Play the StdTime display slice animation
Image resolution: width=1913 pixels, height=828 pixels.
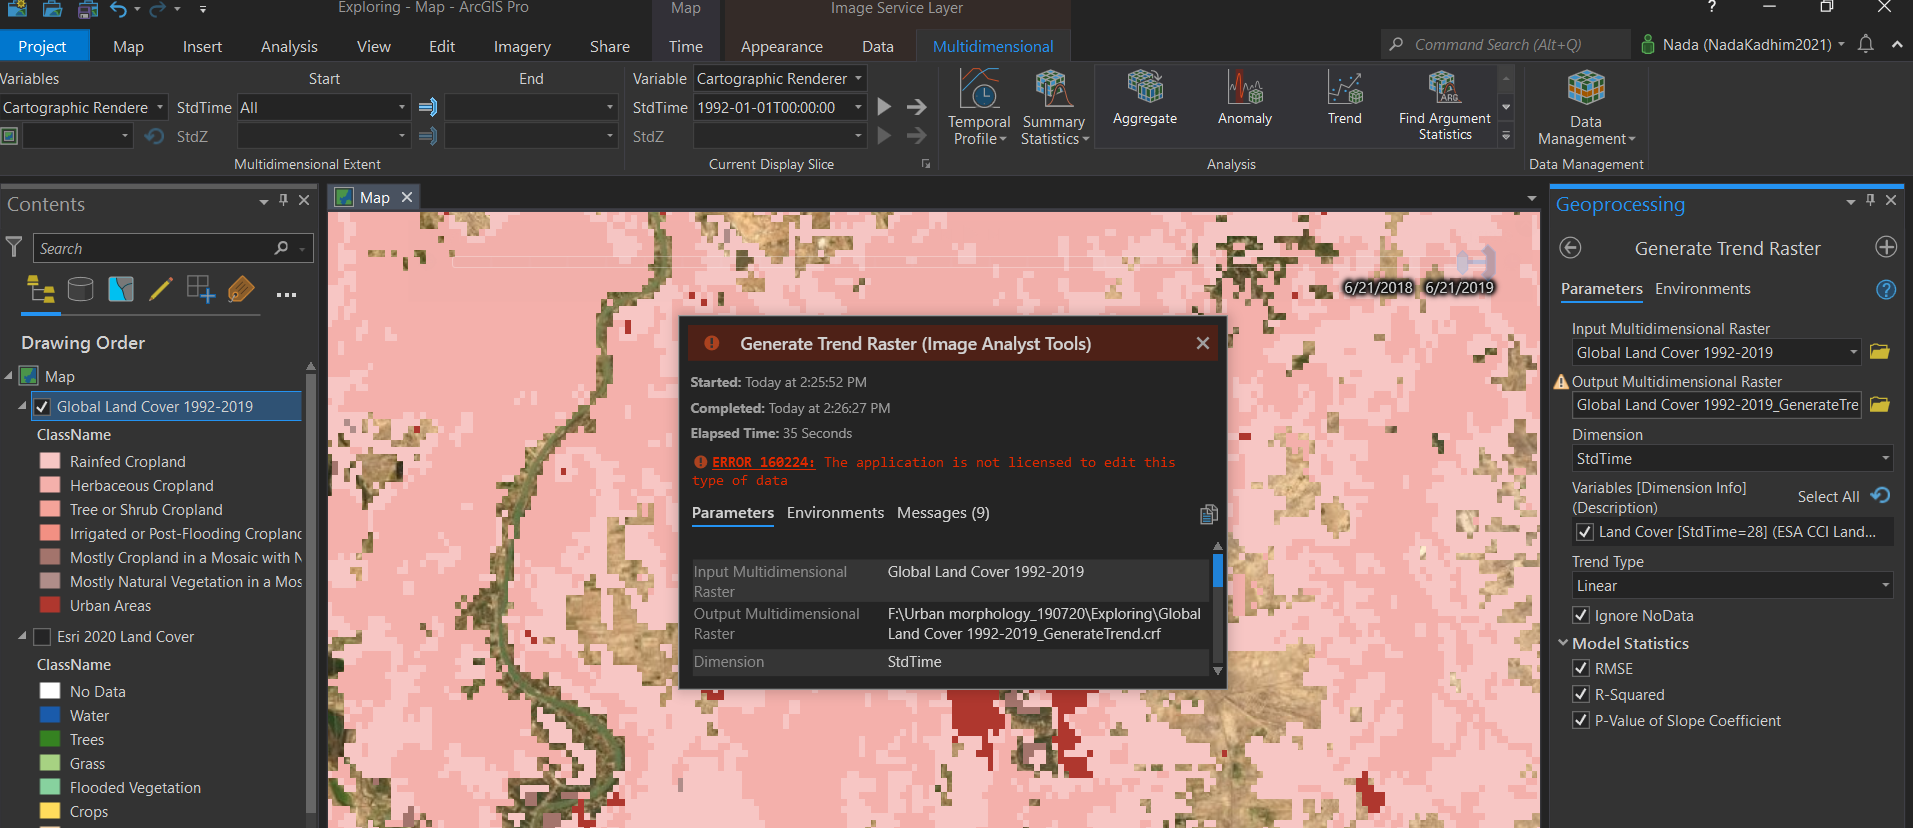884,107
